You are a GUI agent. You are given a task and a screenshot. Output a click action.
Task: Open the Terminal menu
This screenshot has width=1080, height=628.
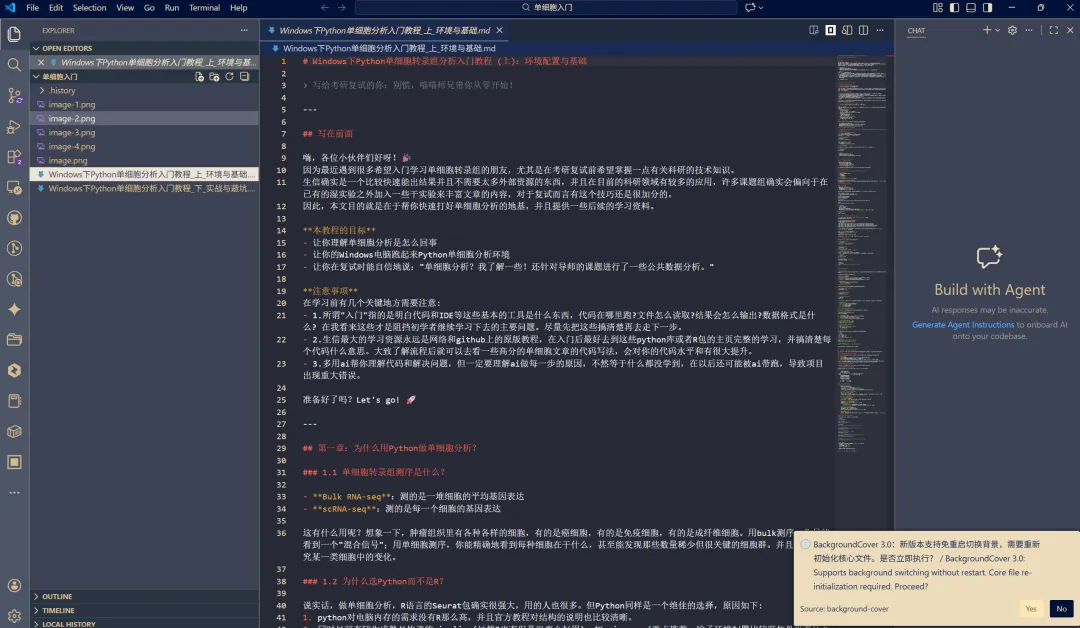click(205, 8)
